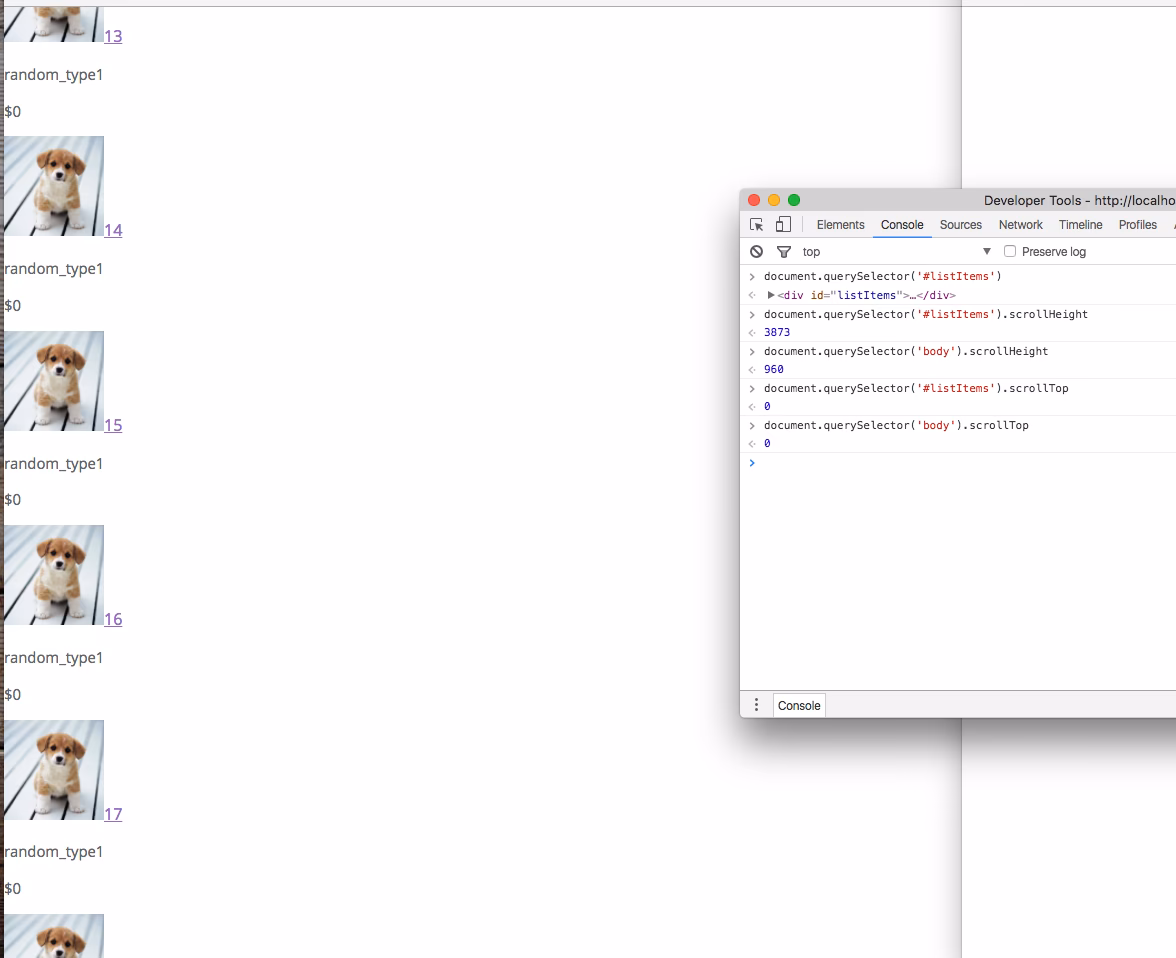Clear the console with the ⊘ icon
Image resolution: width=1176 pixels, height=958 pixels.
click(756, 251)
